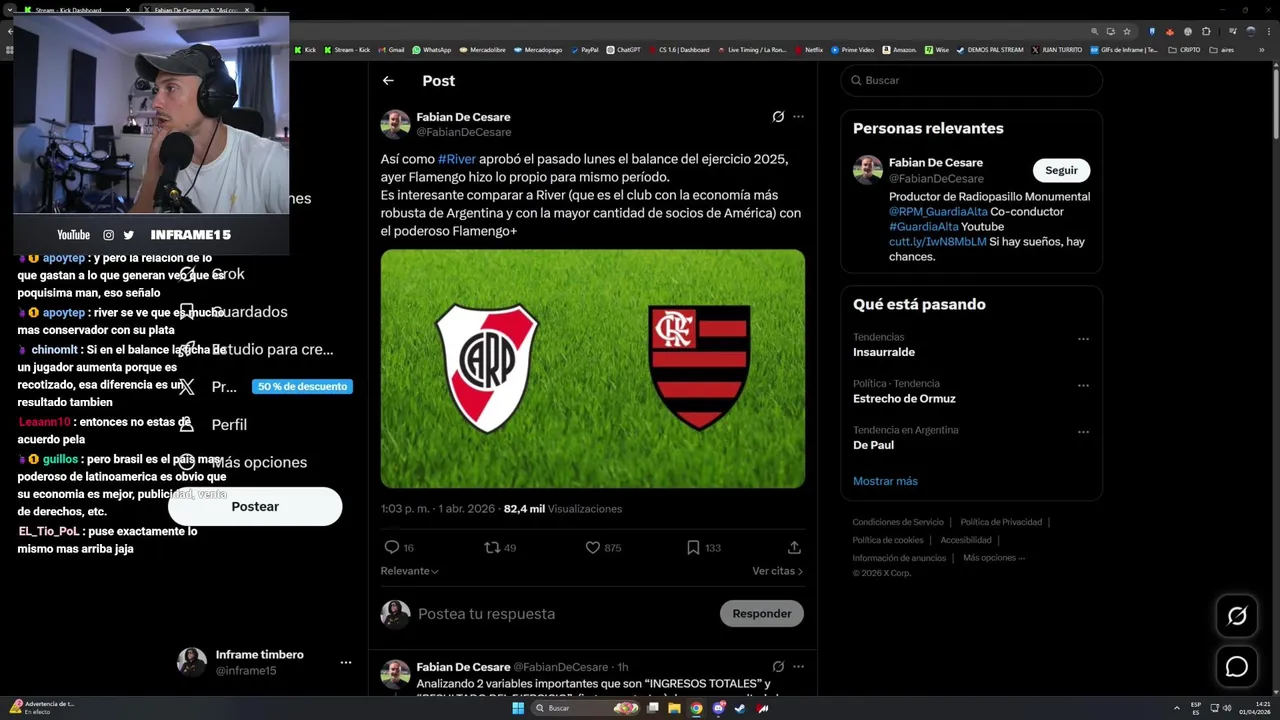
Task: Open three-dot options on Fabian's main post
Action: (798, 117)
